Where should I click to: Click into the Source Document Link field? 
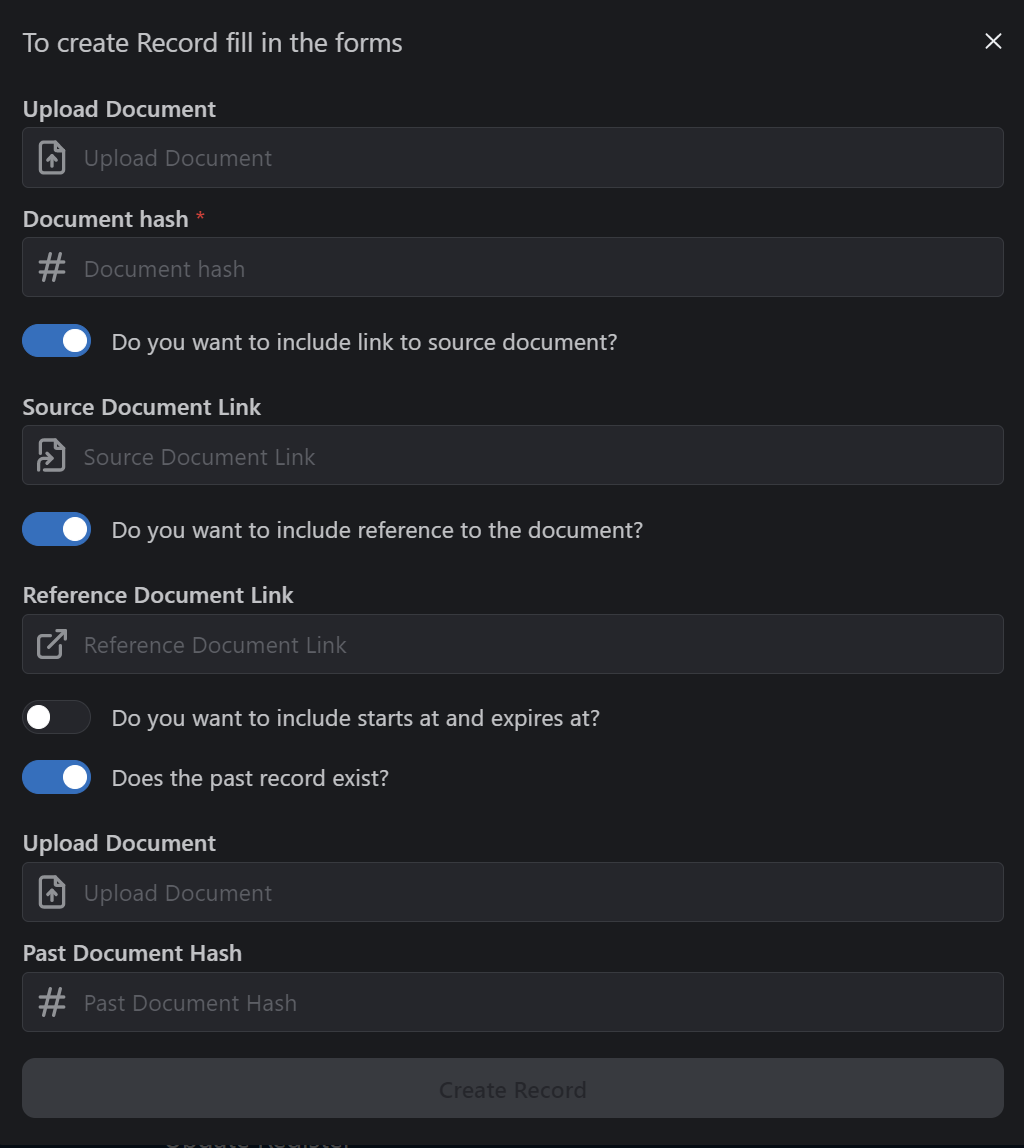[x=512, y=455]
